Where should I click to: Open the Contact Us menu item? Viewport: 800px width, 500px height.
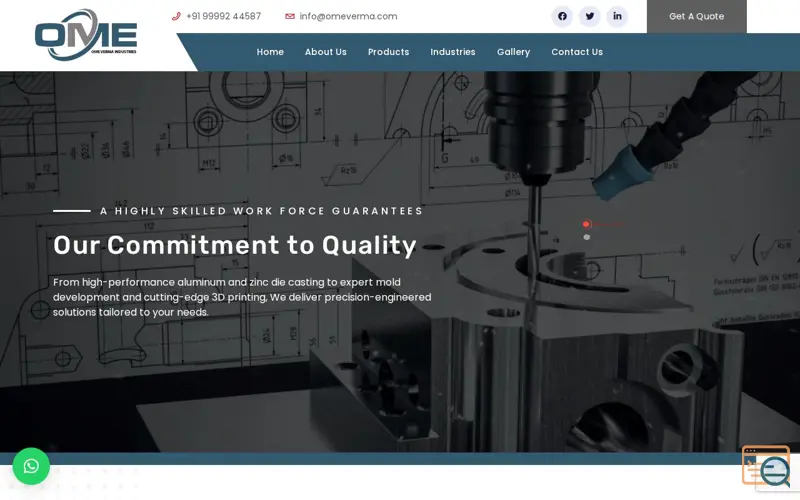point(577,52)
